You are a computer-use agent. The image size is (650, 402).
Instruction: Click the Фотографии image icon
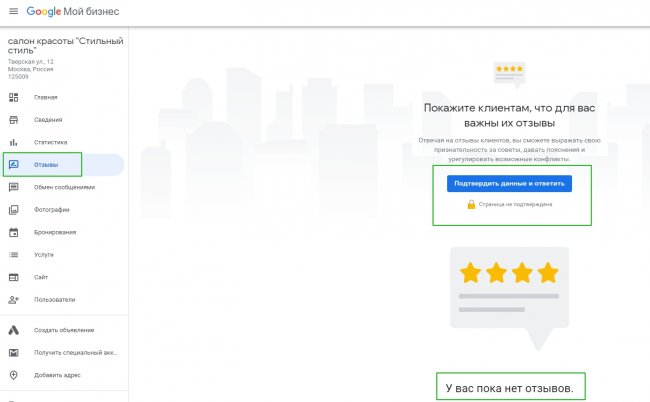(x=14, y=210)
